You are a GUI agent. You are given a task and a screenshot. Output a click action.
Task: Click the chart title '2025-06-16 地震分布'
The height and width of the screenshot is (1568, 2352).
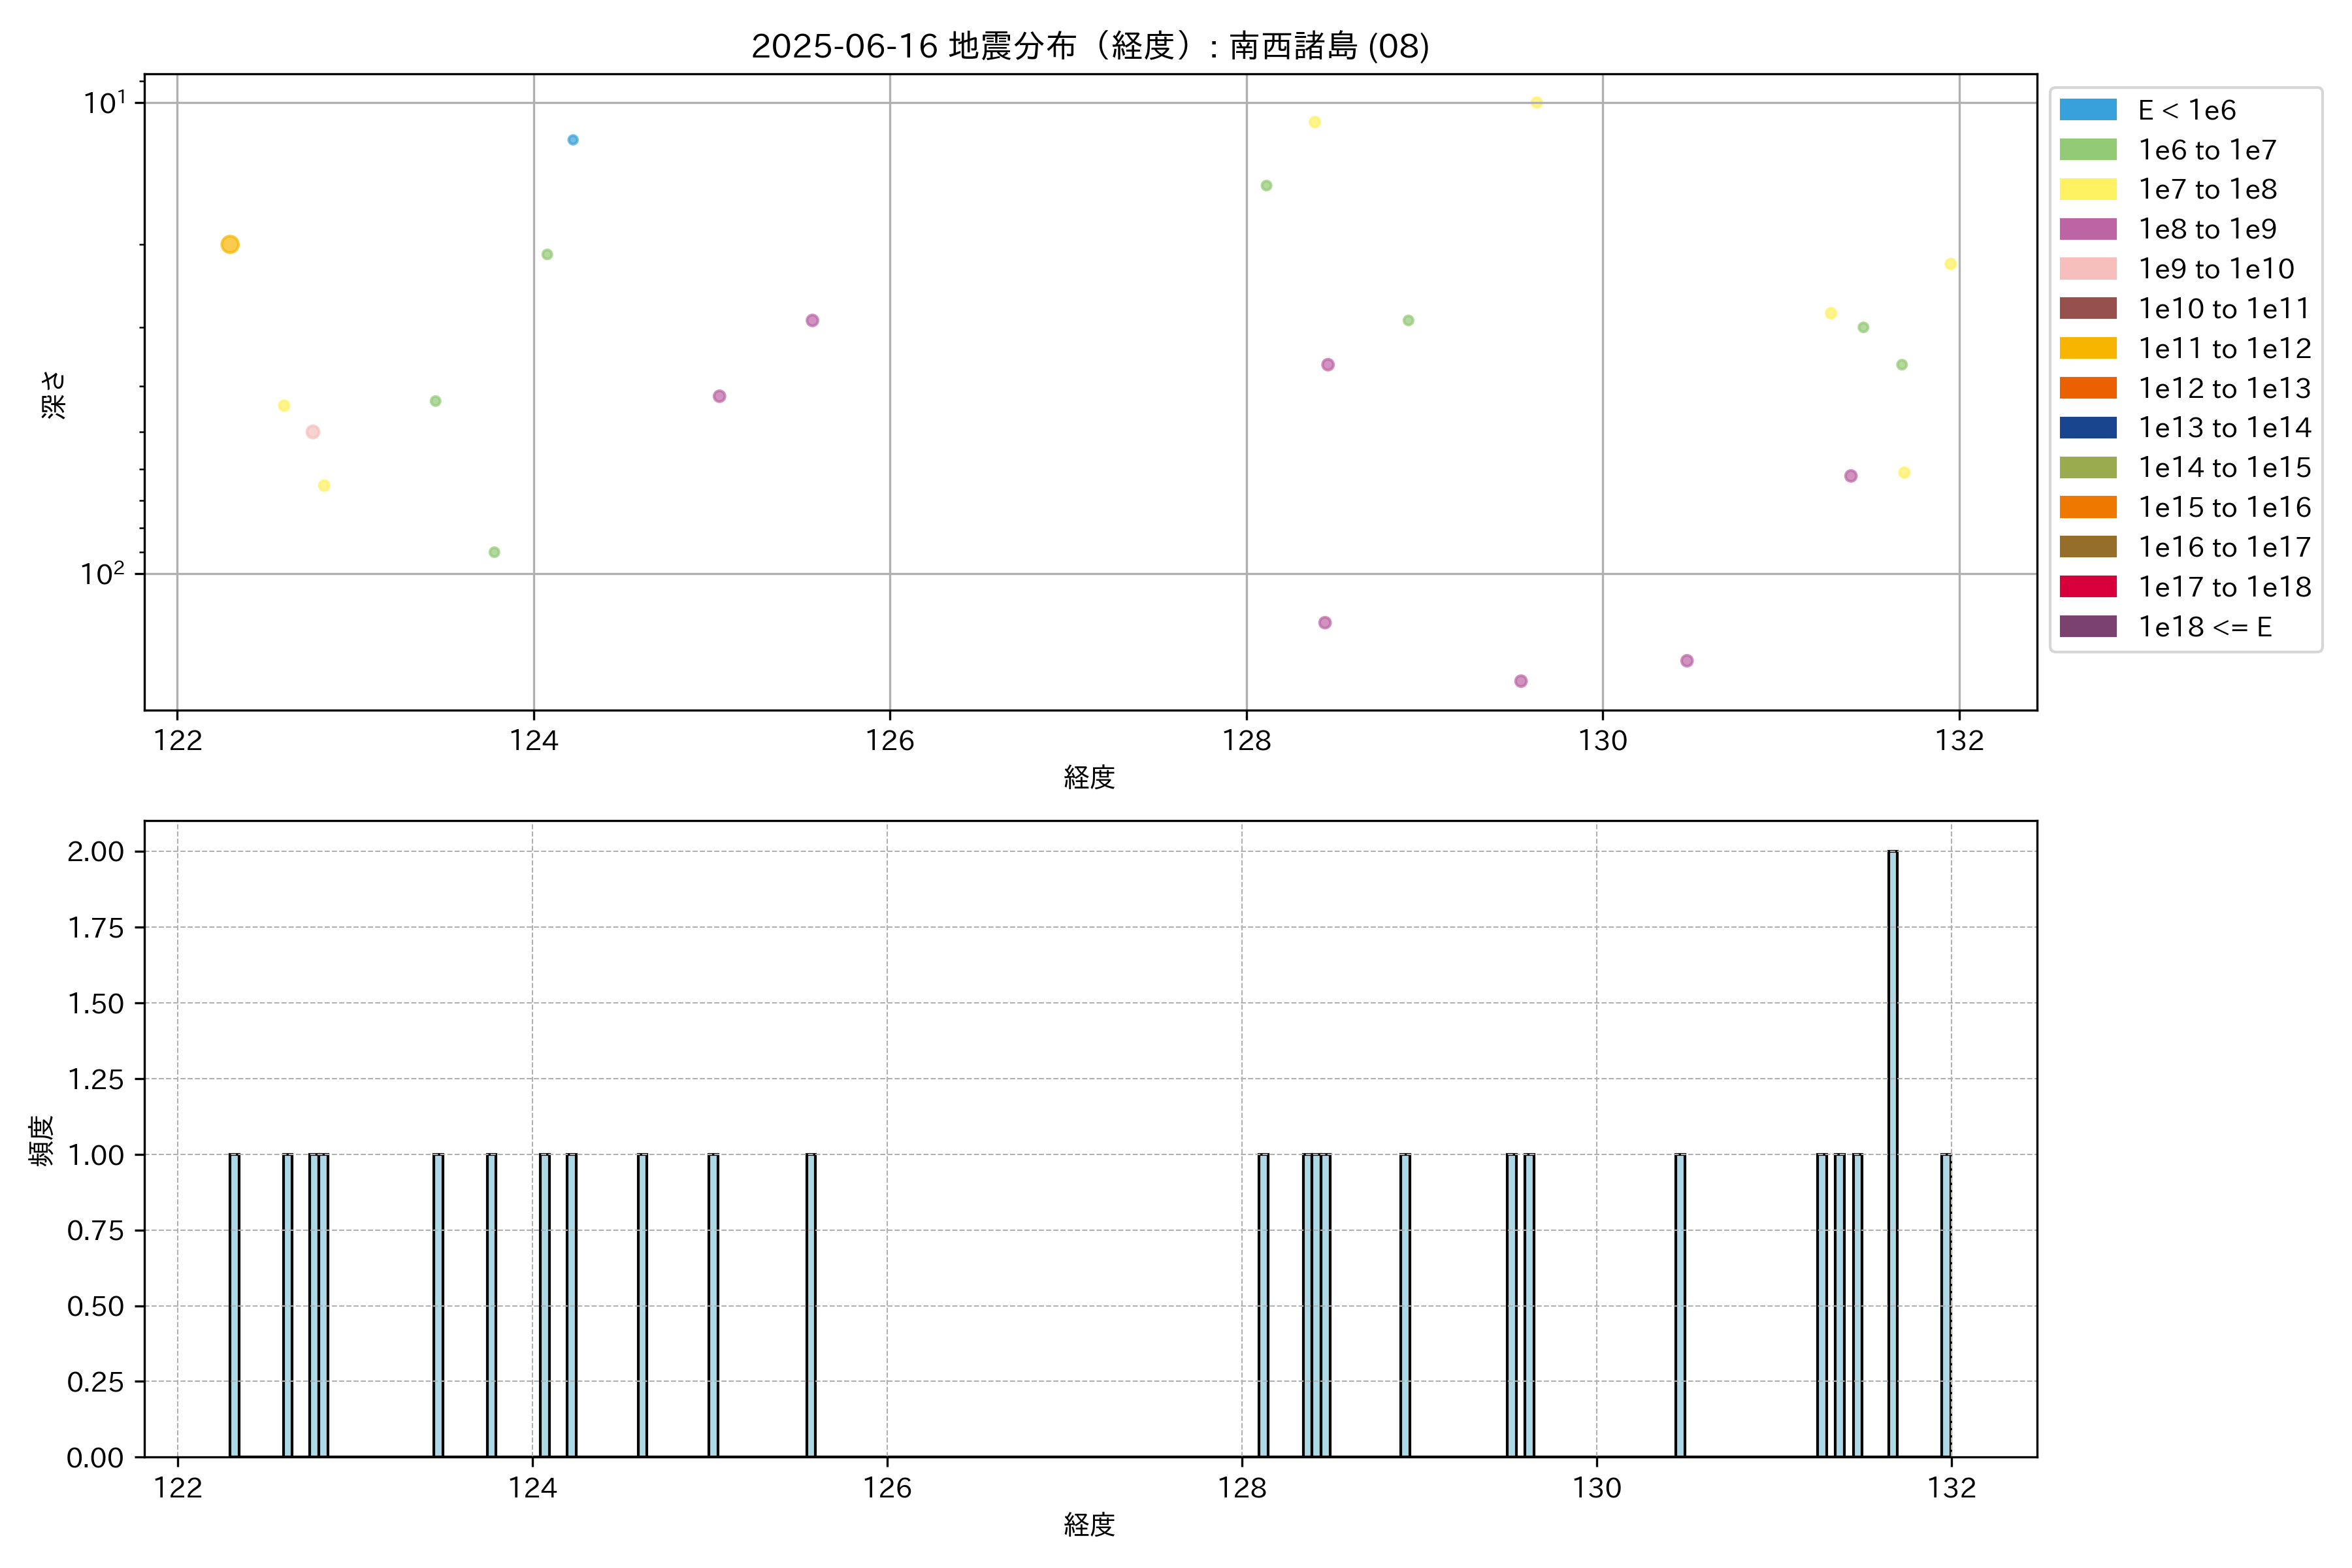(x=1090, y=46)
